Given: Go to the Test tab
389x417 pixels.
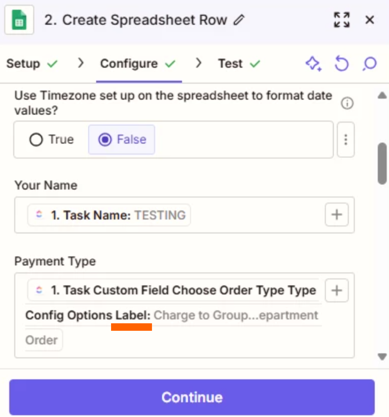Looking at the screenshot, I should [239, 63].
